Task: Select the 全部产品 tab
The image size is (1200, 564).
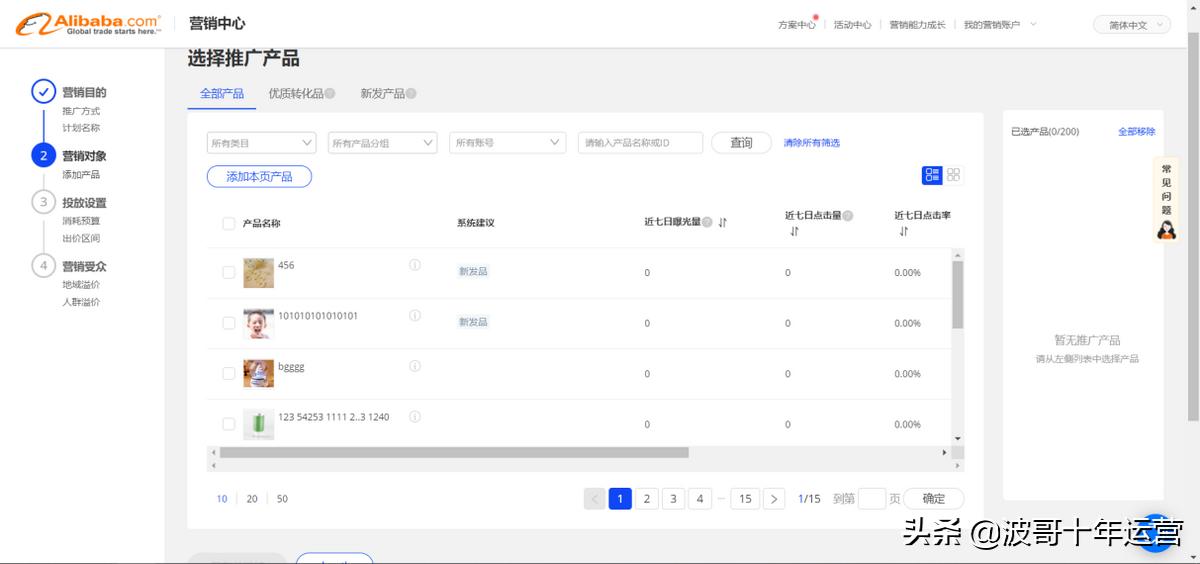Action: point(222,94)
